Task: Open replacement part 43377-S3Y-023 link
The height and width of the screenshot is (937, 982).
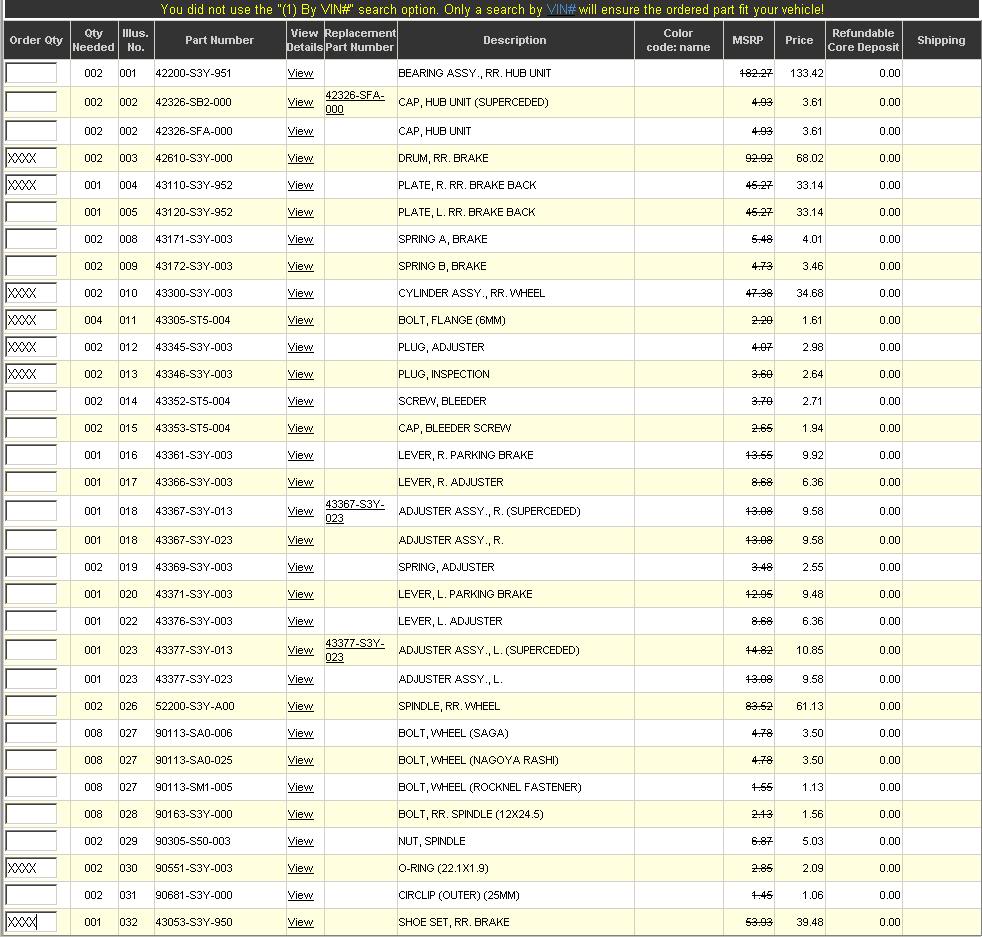Action: [x=354, y=650]
